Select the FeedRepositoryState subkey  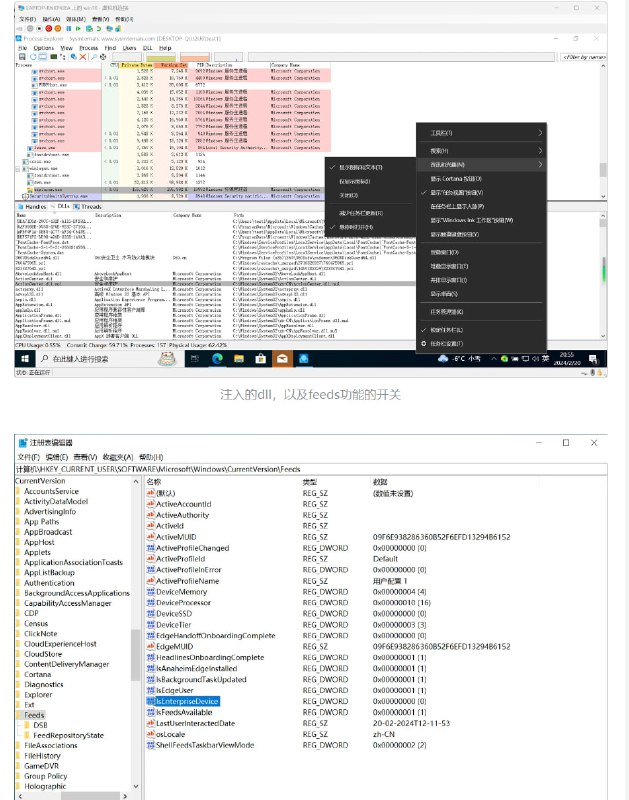68,735
